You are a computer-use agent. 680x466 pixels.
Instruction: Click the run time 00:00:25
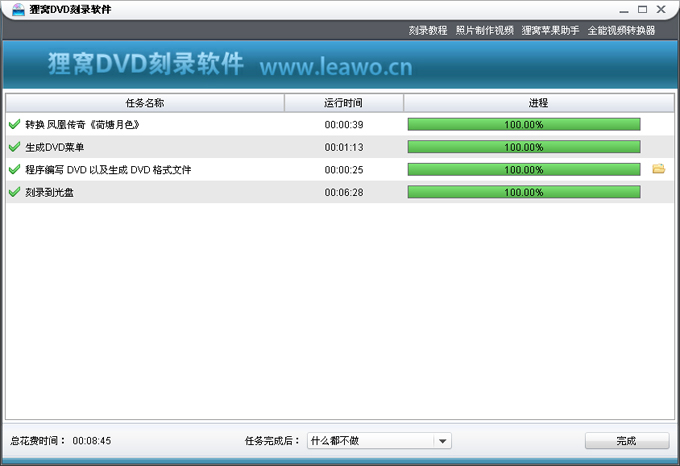[x=344, y=170]
